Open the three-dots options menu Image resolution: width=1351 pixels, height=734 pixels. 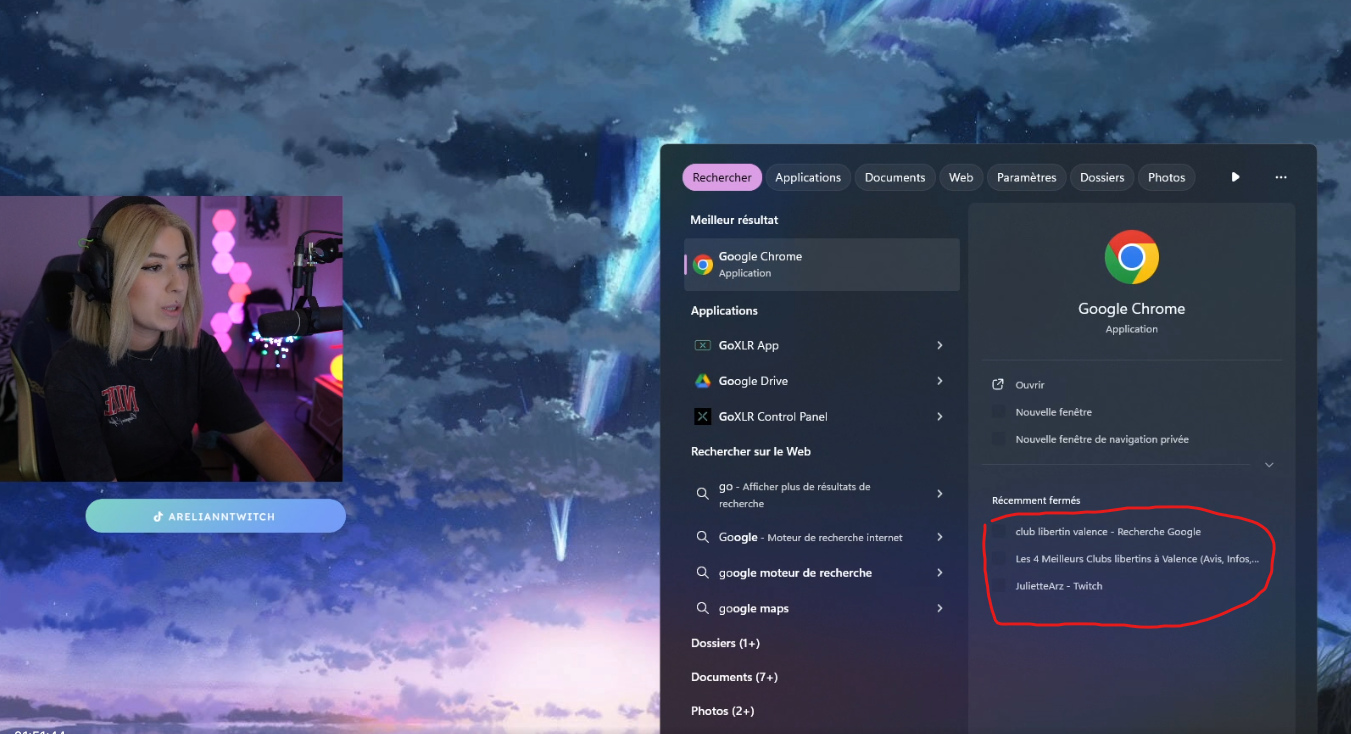(1281, 177)
